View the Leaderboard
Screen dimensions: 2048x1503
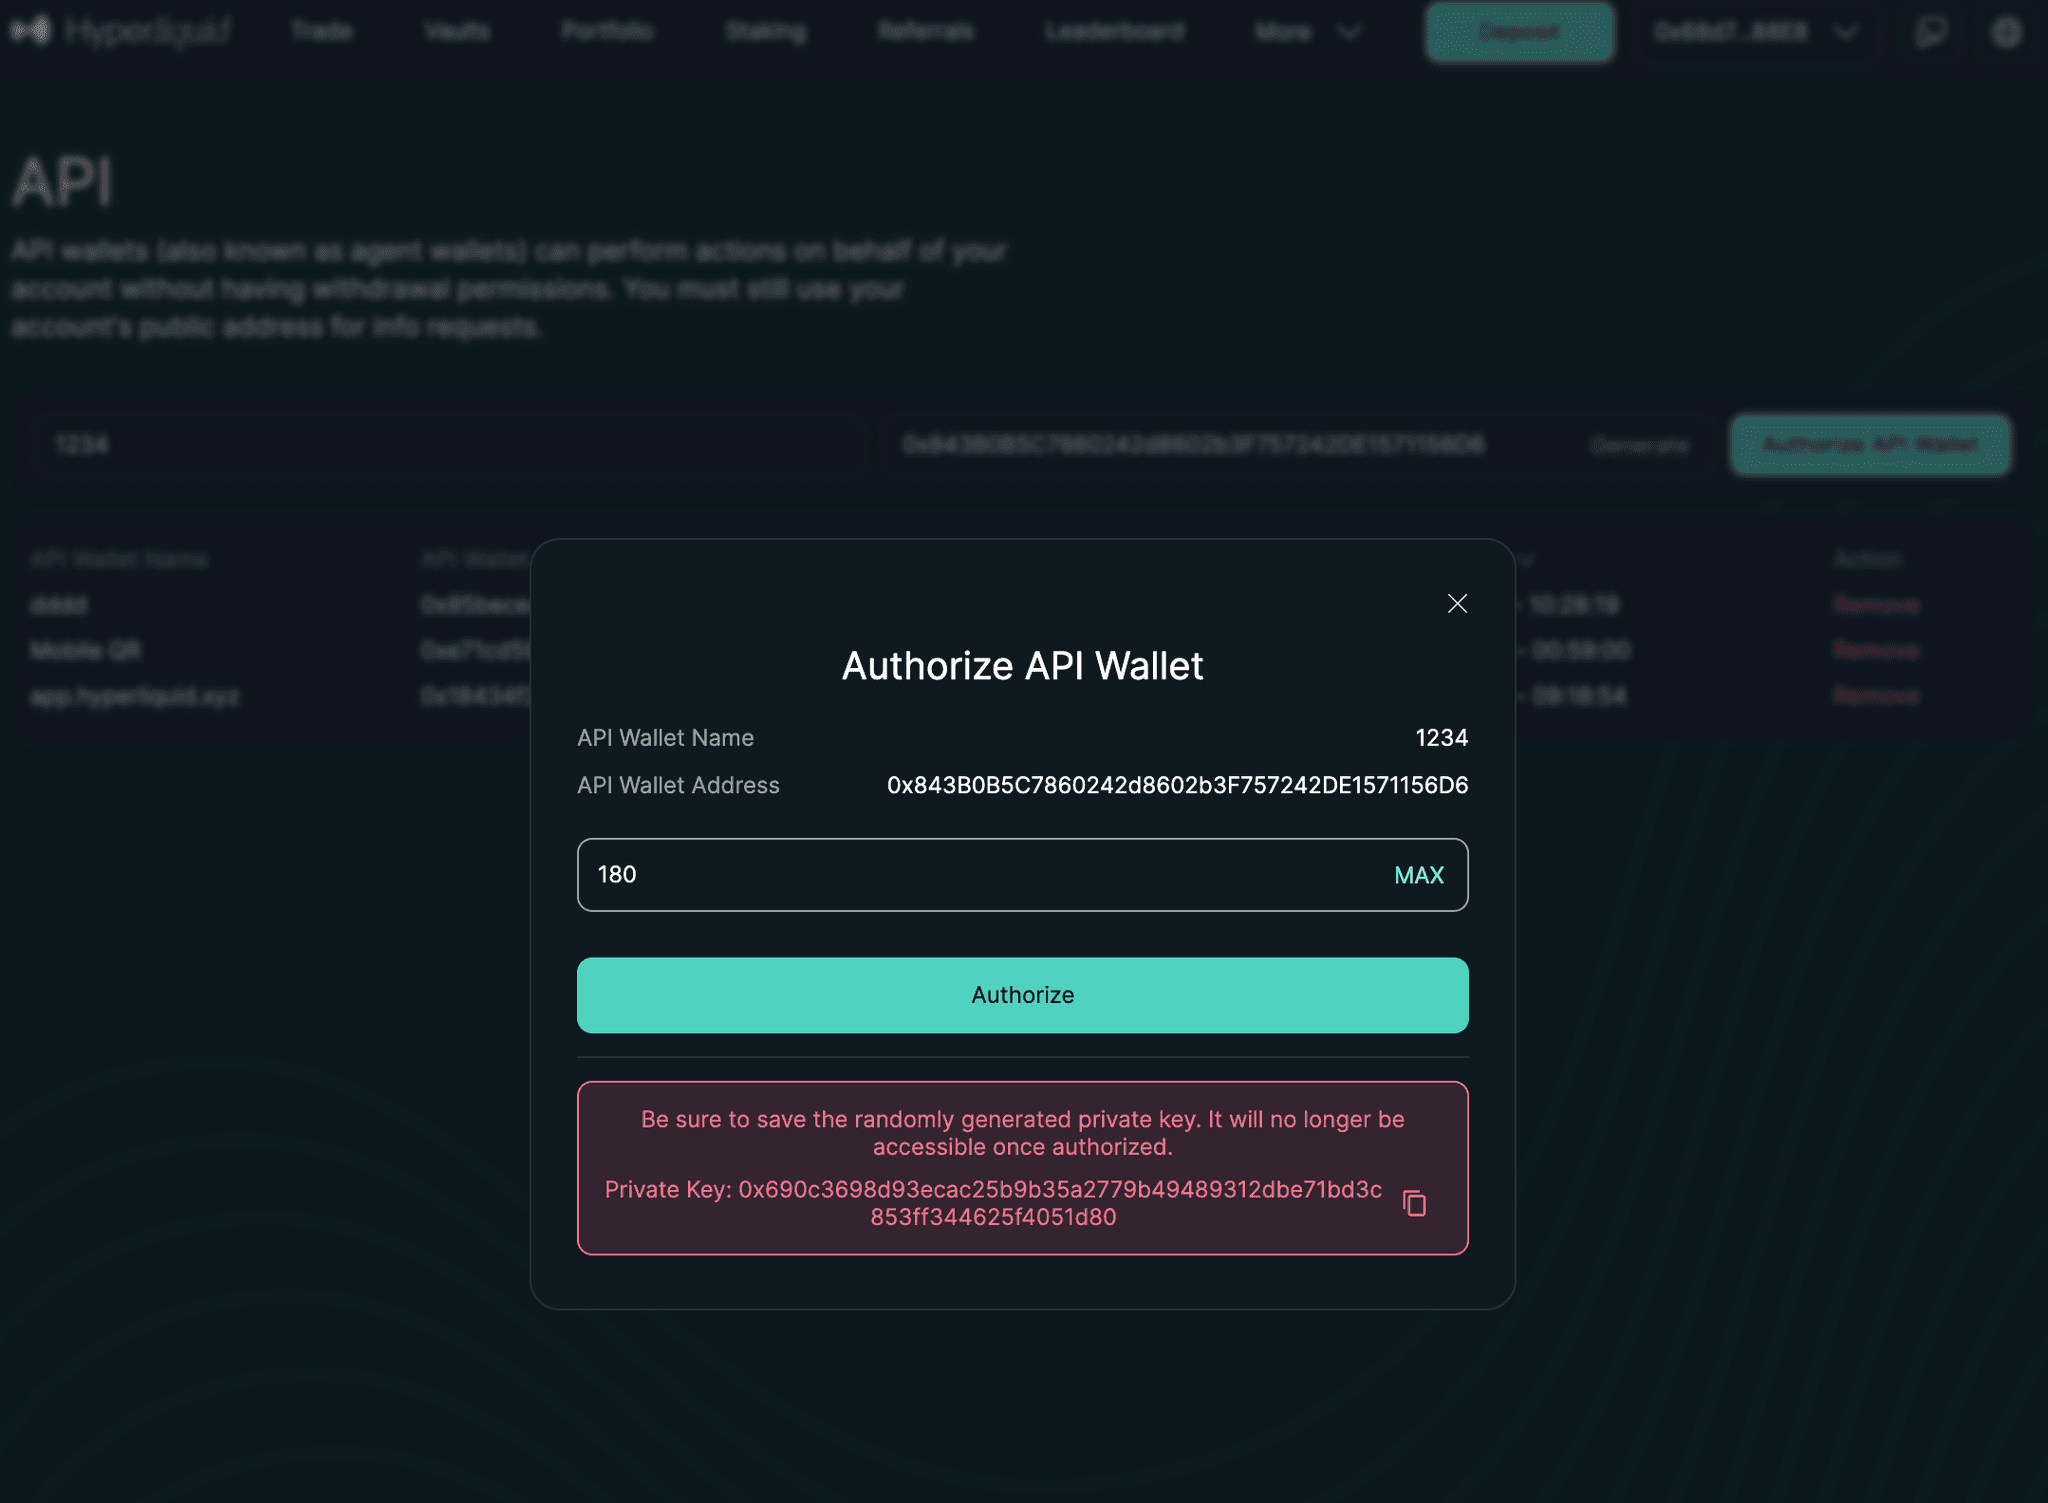(x=1114, y=32)
